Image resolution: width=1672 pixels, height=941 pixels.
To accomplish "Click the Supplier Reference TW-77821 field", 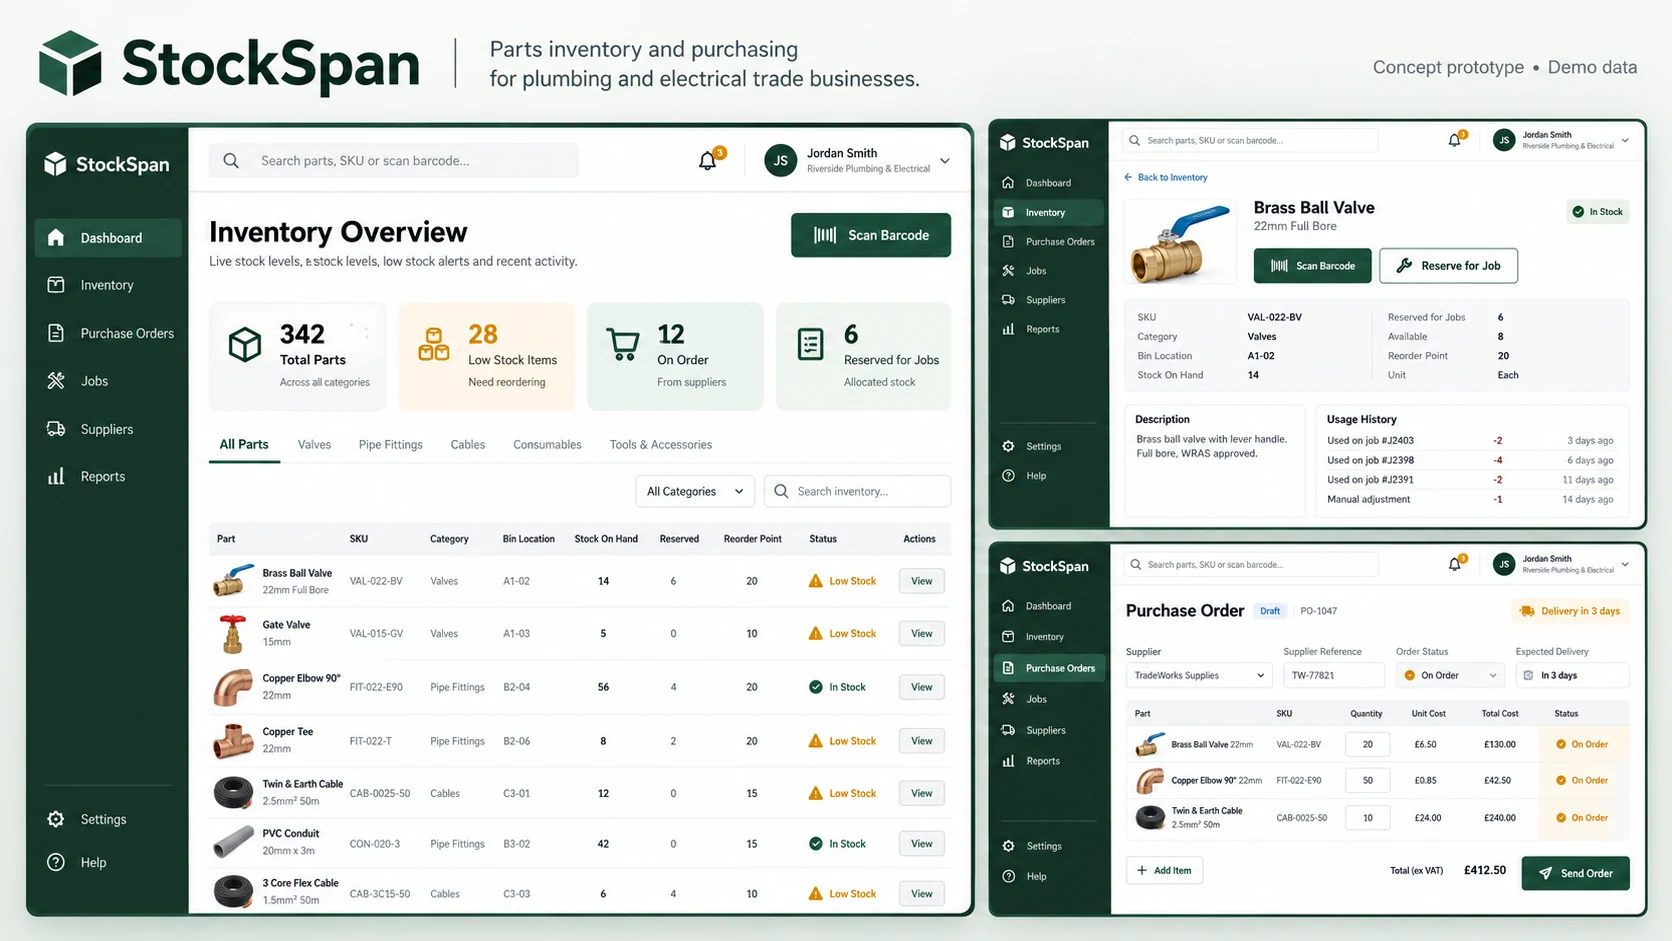I will (x=1333, y=675).
